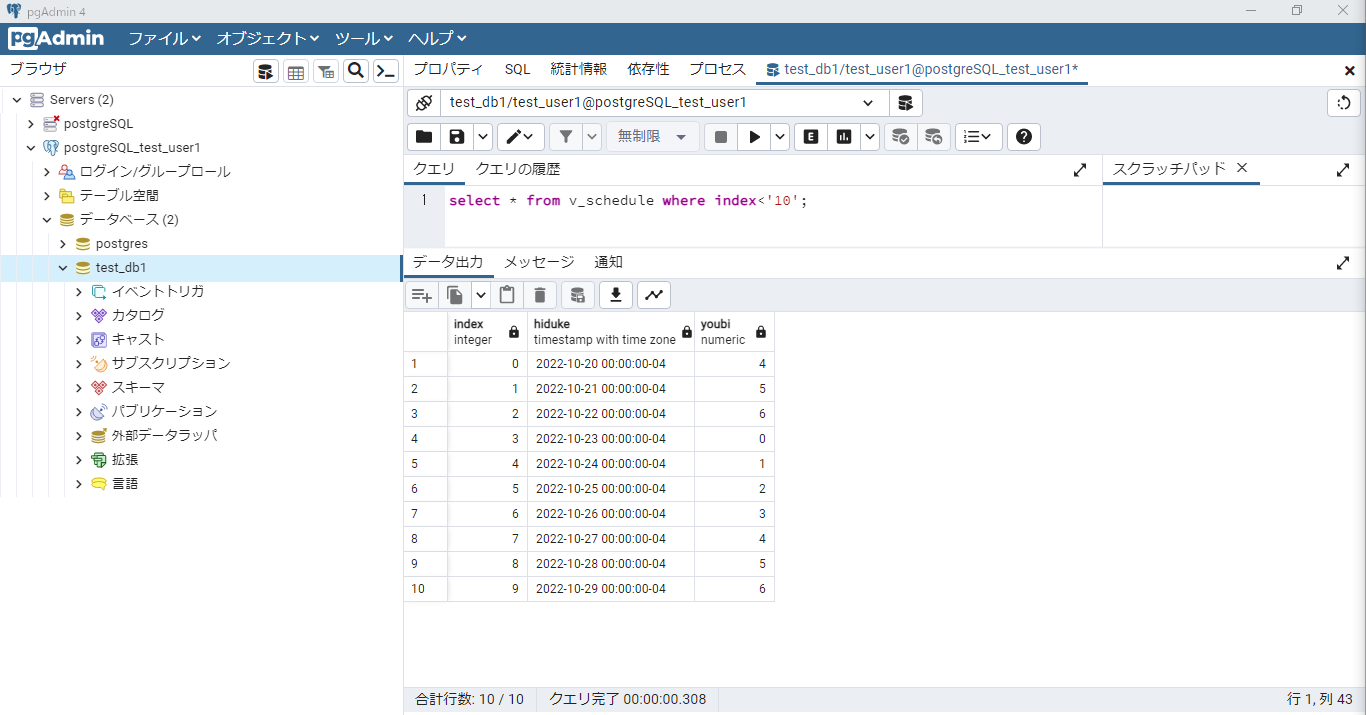The height and width of the screenshot is (715, 1366).
Task: Open the explain options dropdown arrow
Action: tap(870, 137)
